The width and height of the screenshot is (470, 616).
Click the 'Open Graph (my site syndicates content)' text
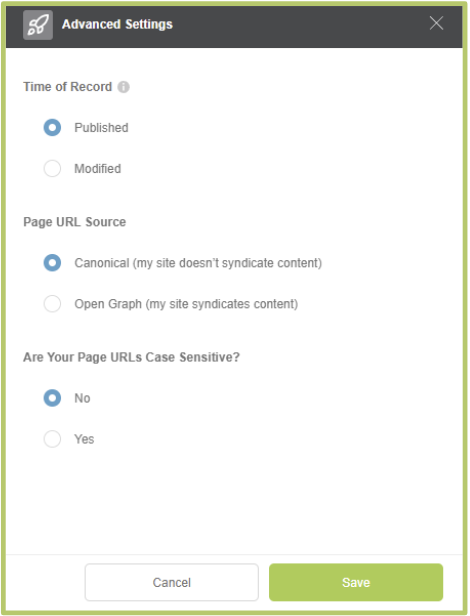pyautogui.click(x=186, y=304)
